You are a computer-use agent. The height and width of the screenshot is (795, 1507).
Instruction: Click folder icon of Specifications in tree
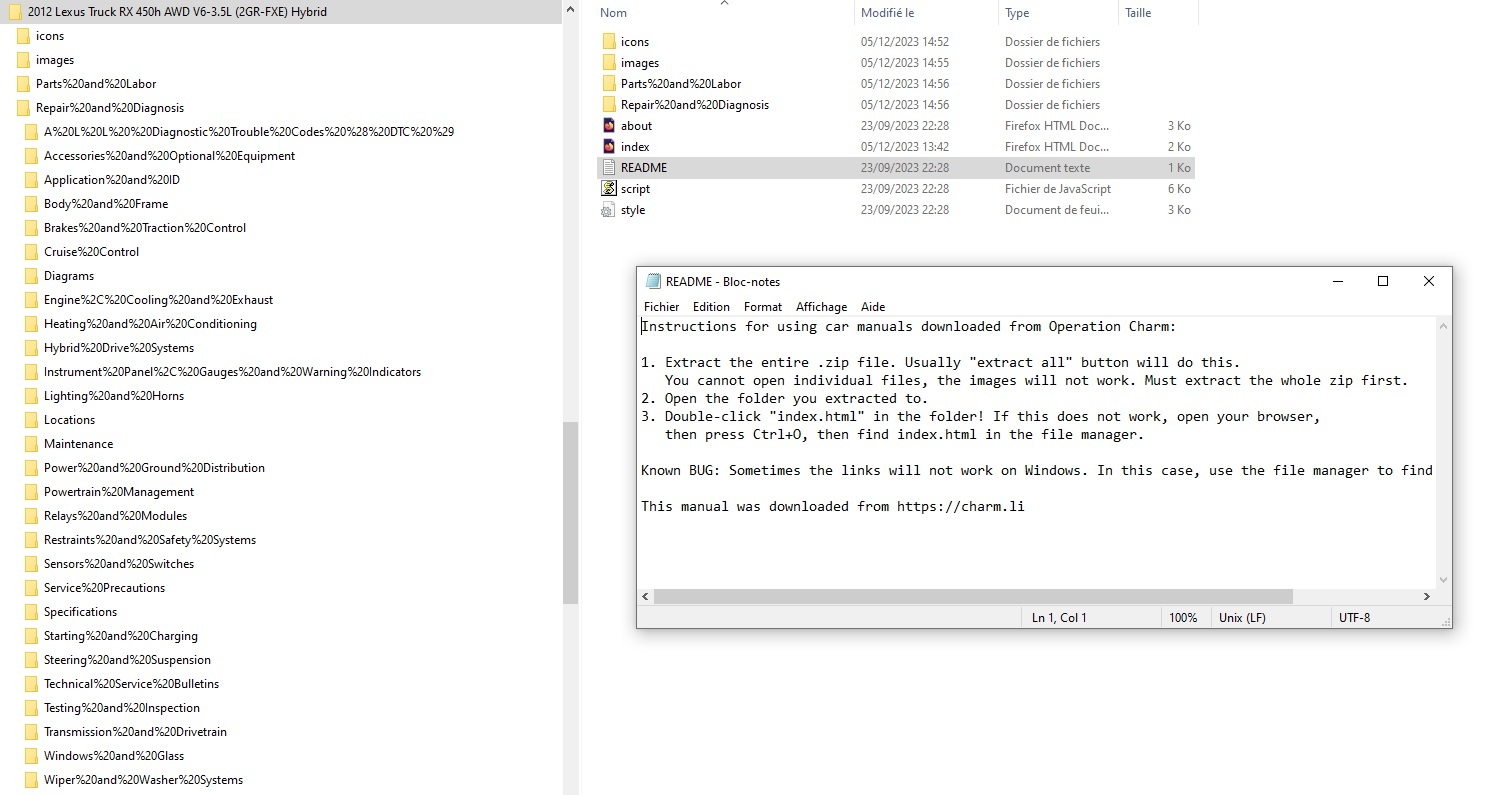(31, 612)
